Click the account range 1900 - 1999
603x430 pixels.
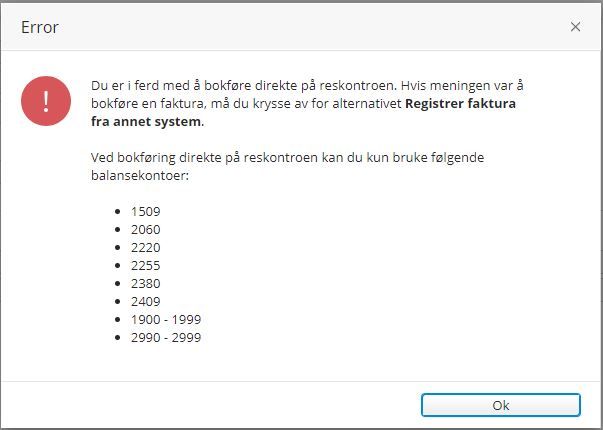166,319
